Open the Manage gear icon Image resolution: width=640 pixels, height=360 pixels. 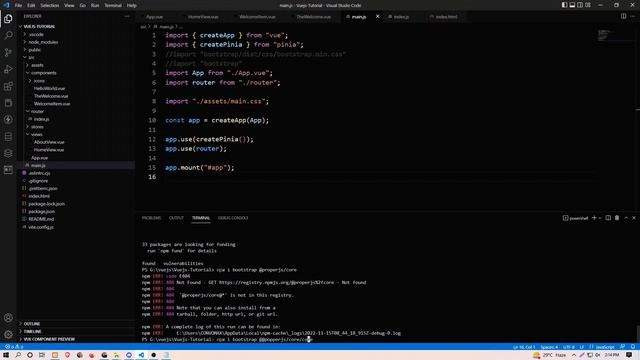pos(8,334)
